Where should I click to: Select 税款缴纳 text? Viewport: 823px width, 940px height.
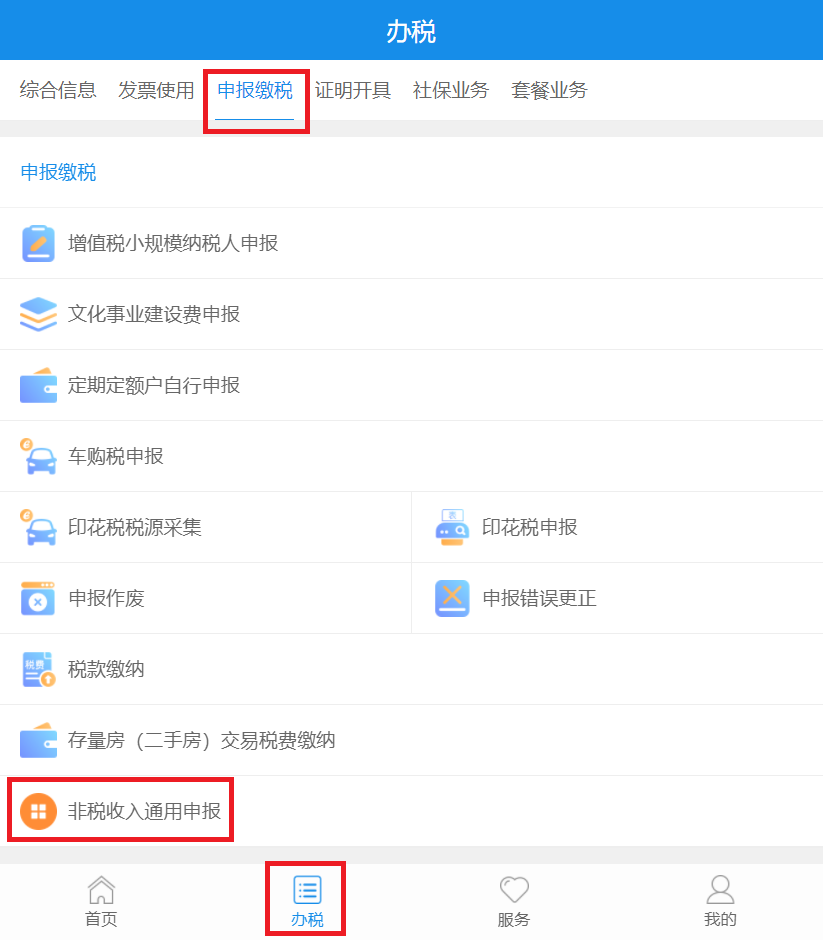click(x=106, y=669)
